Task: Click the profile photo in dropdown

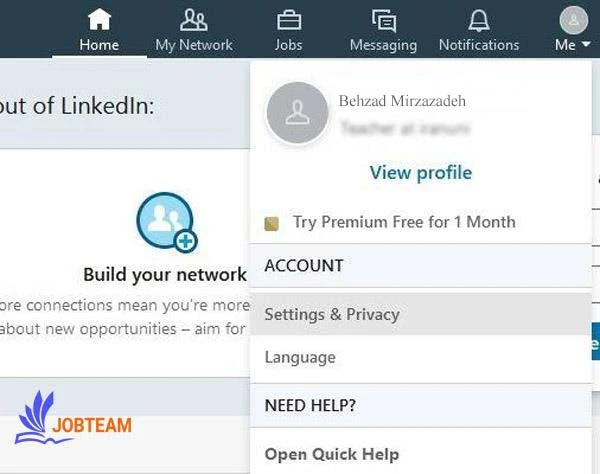Action: 297,114
